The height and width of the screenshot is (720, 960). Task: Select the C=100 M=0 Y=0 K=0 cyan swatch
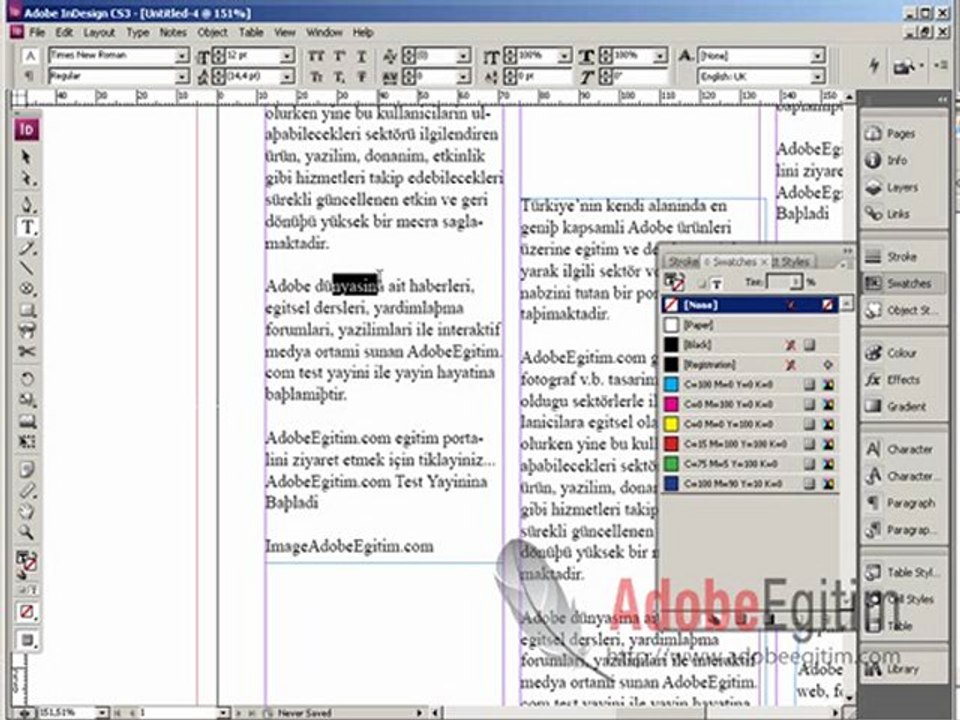pos(750,384)
